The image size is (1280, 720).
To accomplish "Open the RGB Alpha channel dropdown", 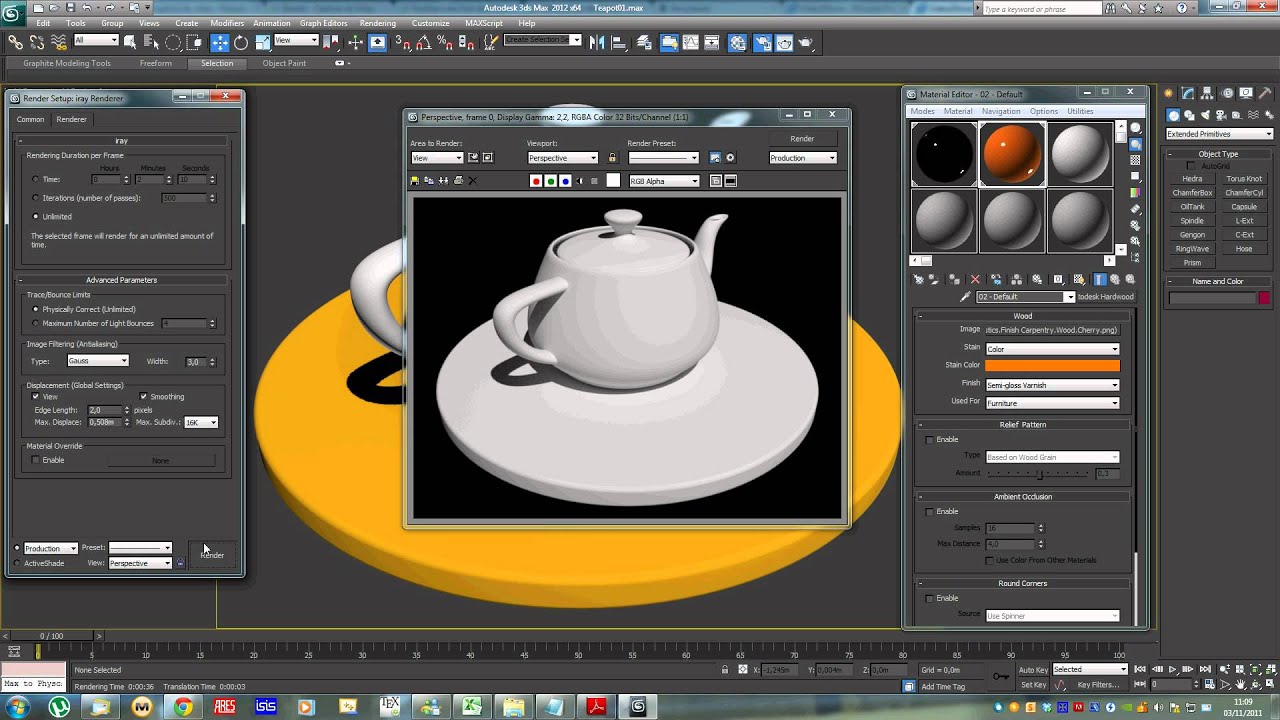I will click(x=664, y=181).
